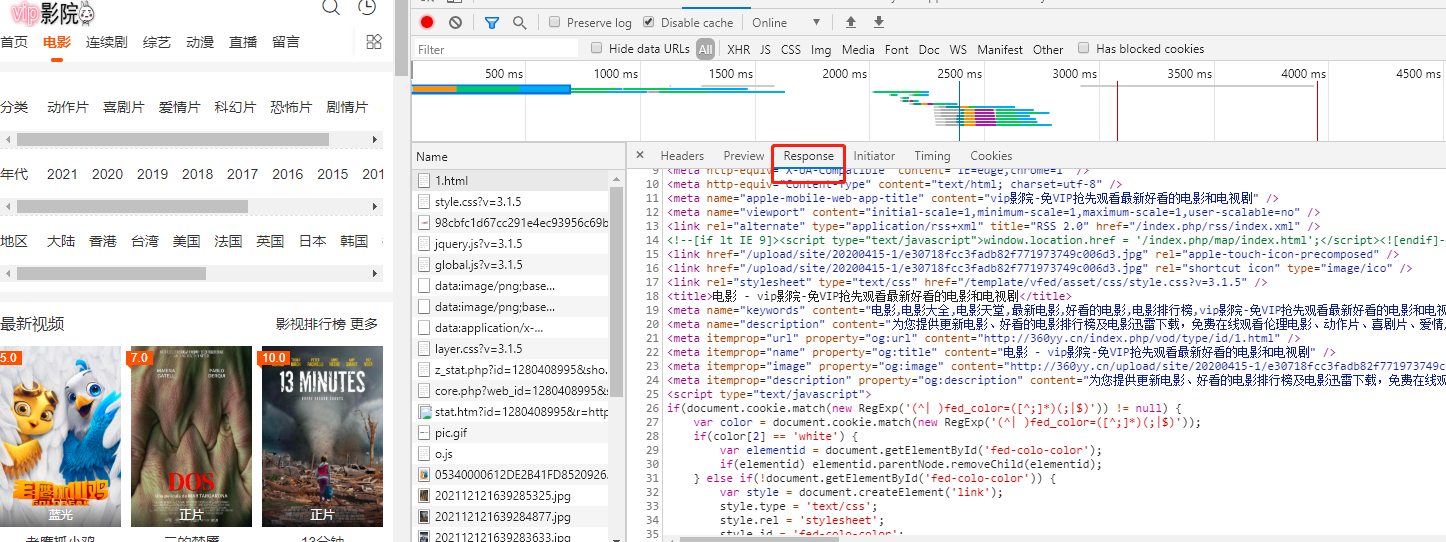Filter requests by Doc
Viewport: 1446px width, 542px height.
click(x=929, y=49)
